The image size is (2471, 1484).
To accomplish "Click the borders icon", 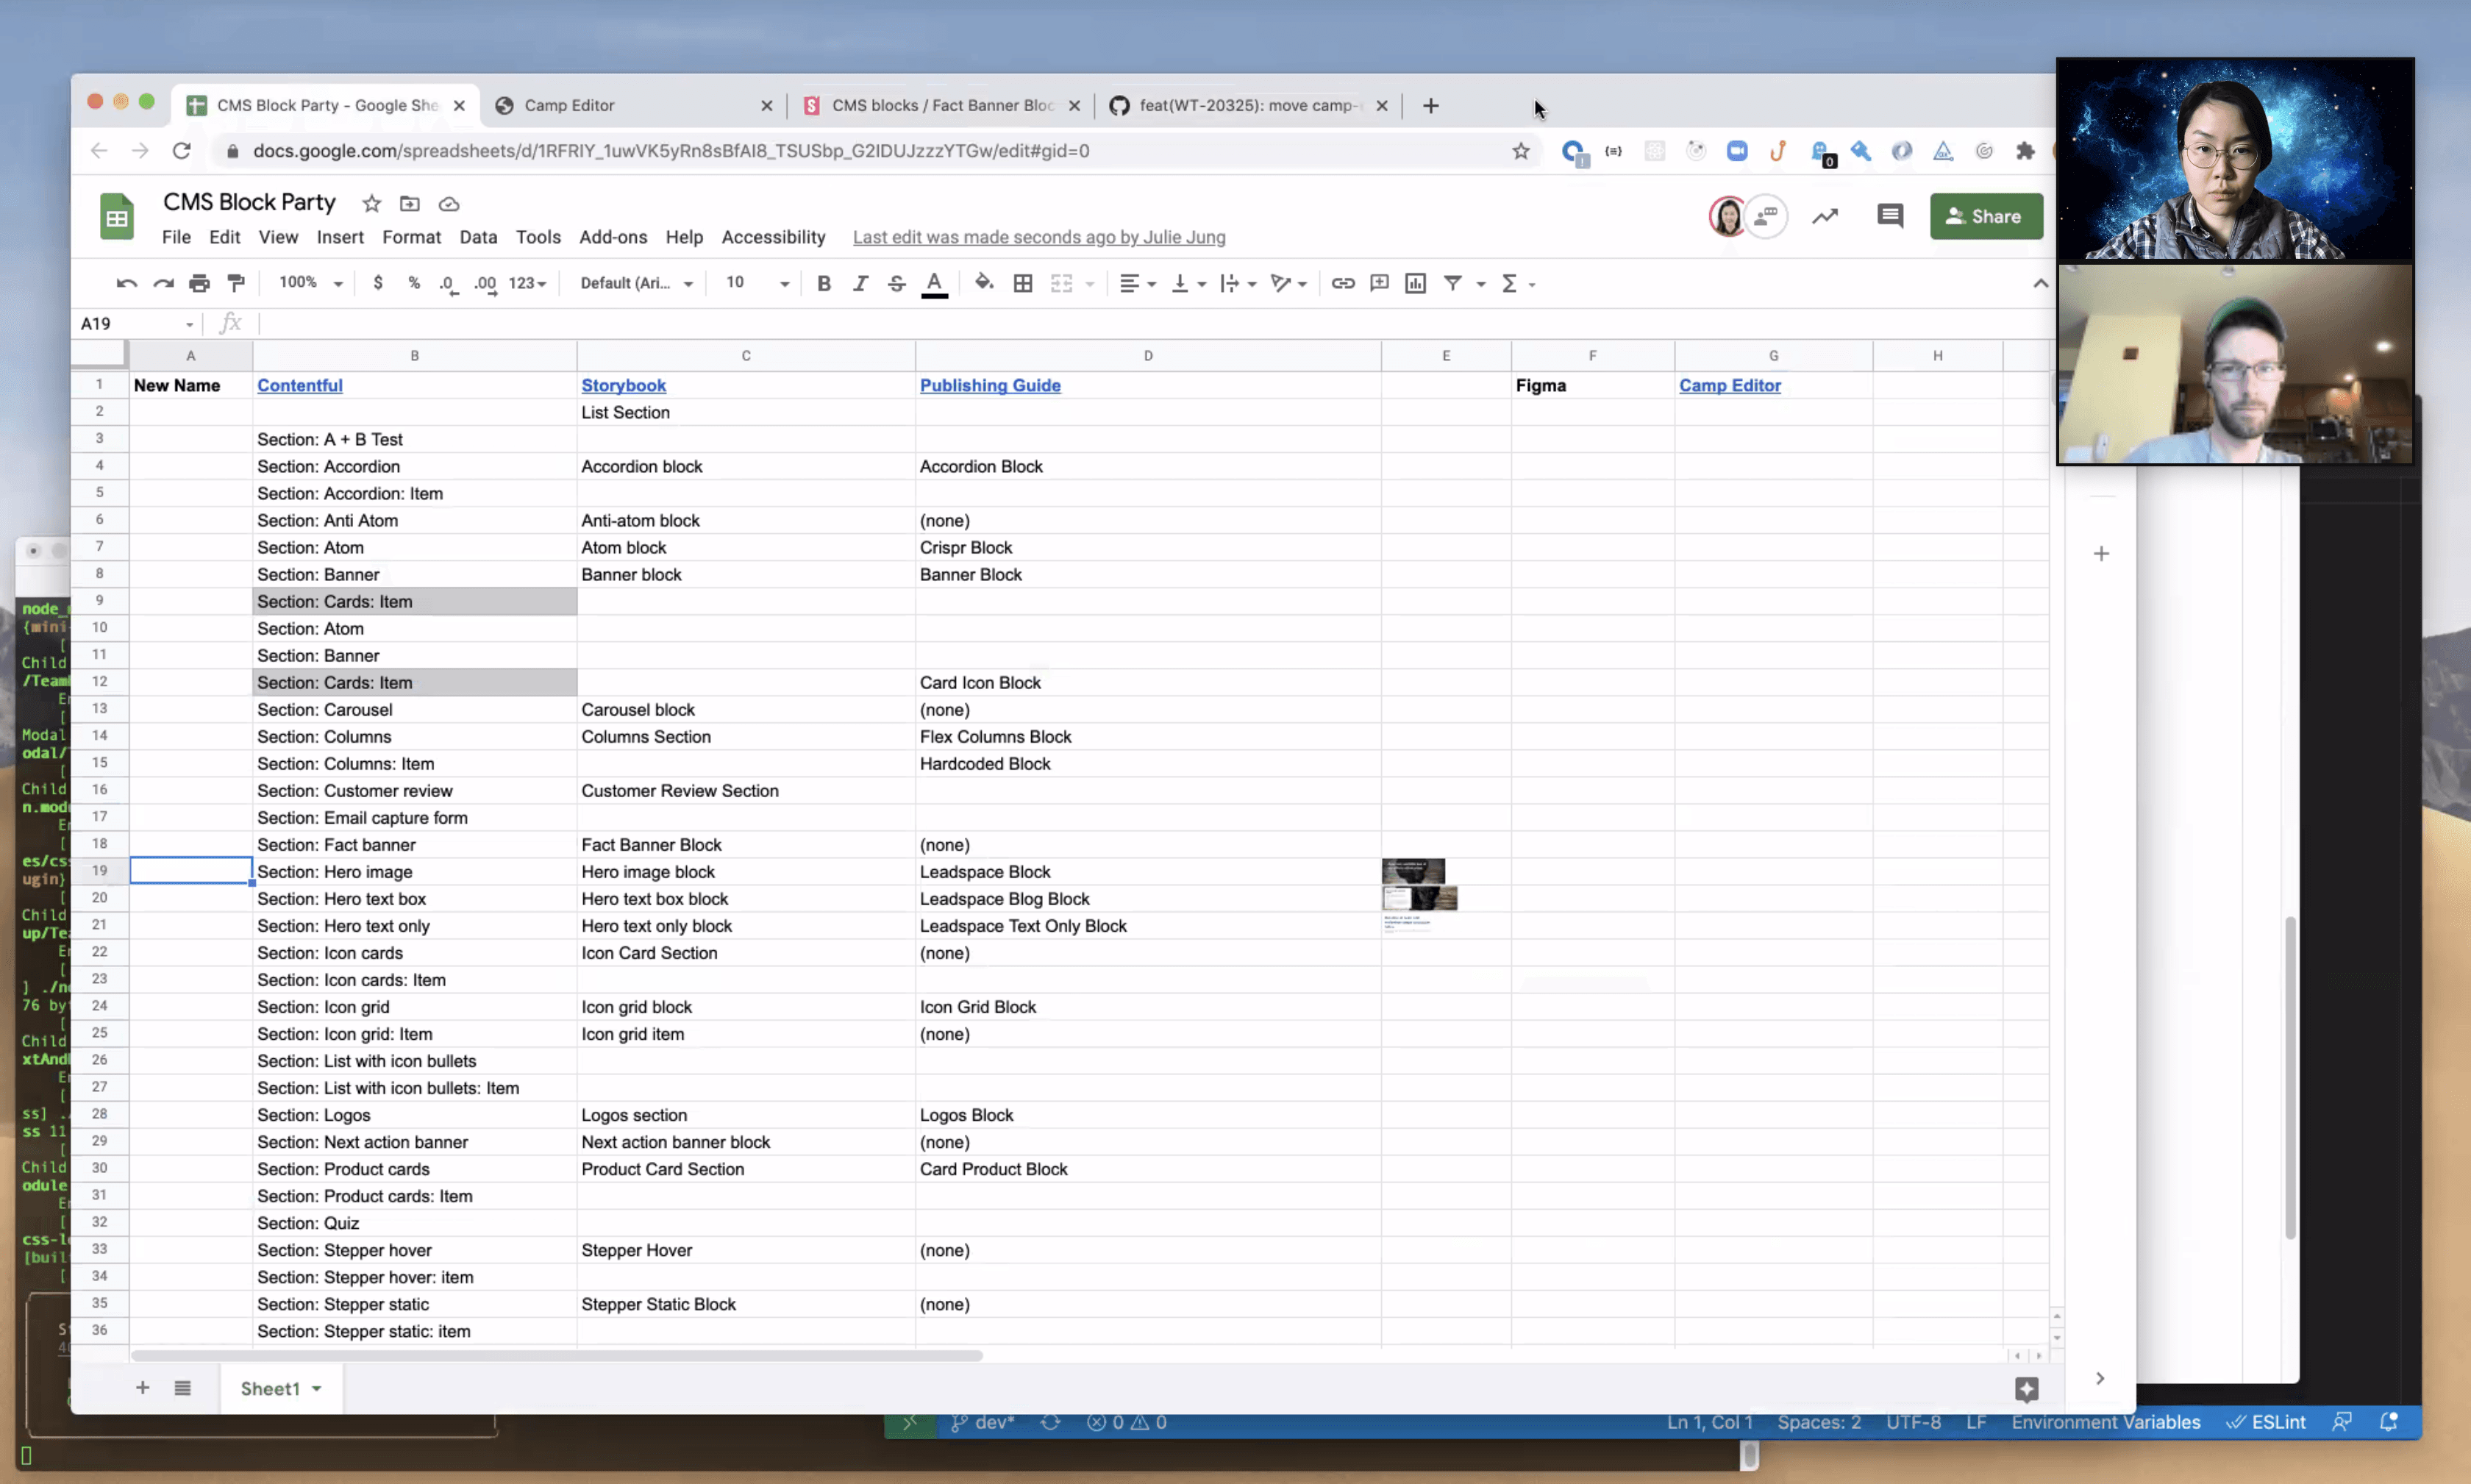I will [x=1022, y=283].
